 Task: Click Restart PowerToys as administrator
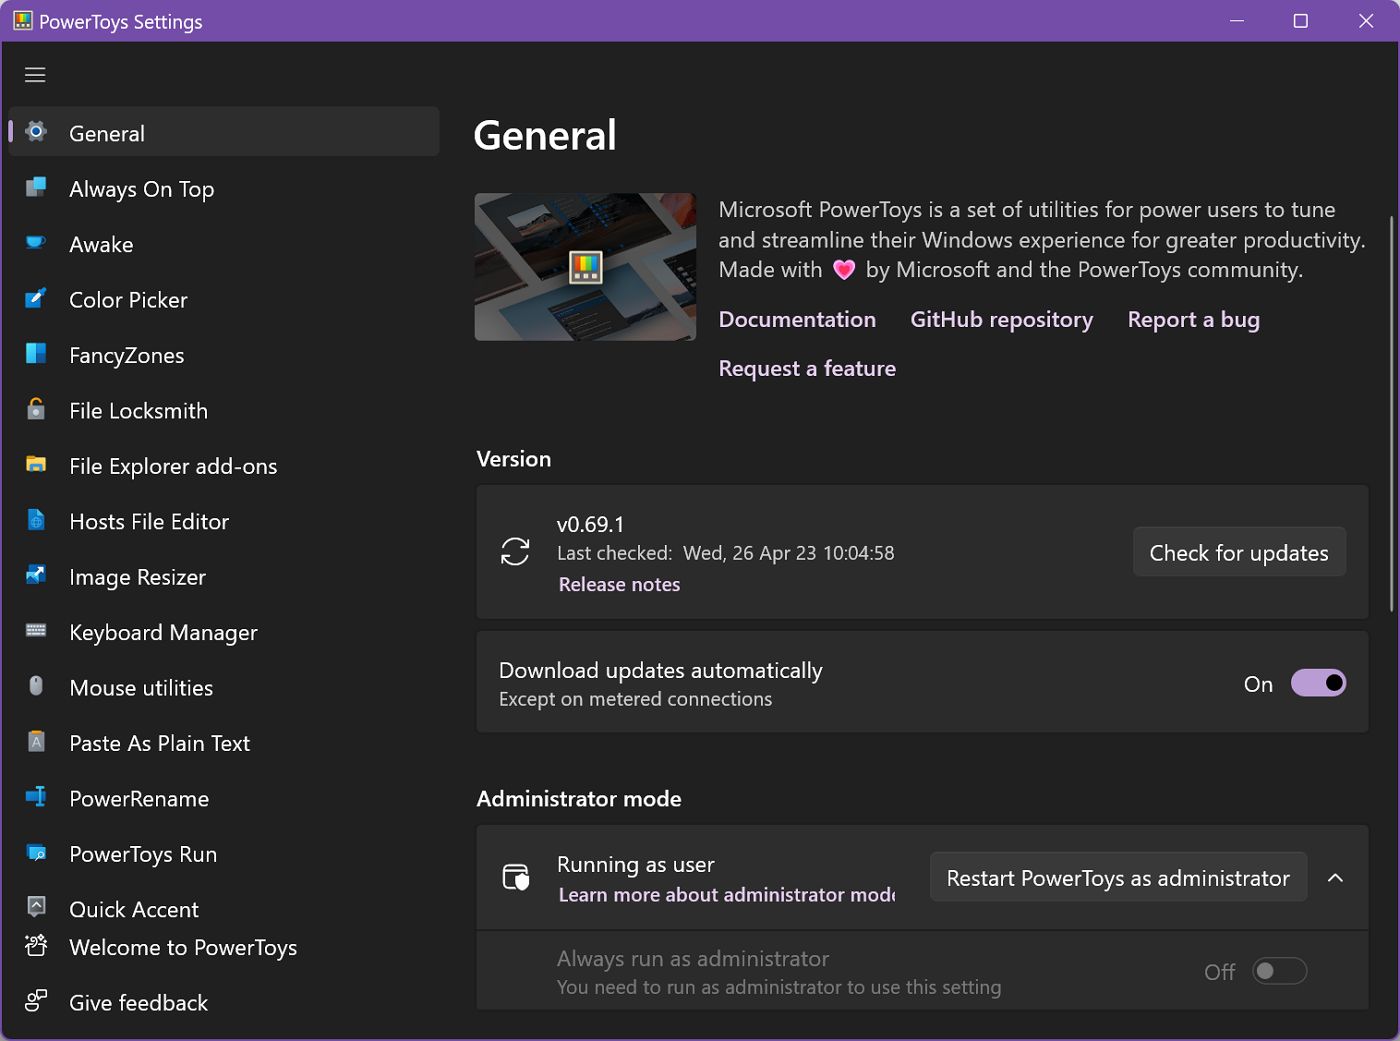tap(1118, 878)
